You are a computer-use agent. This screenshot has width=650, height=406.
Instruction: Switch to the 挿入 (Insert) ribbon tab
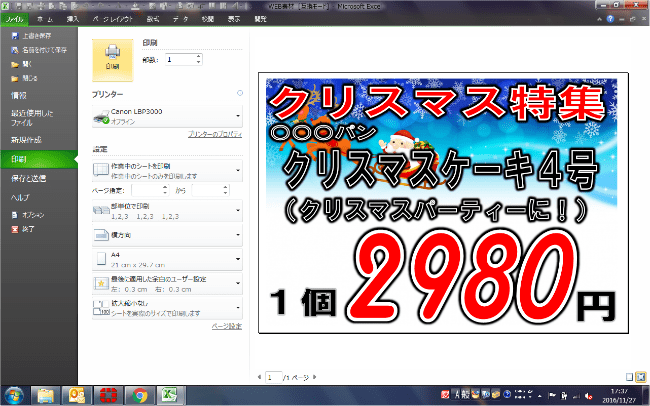point(73,19)
